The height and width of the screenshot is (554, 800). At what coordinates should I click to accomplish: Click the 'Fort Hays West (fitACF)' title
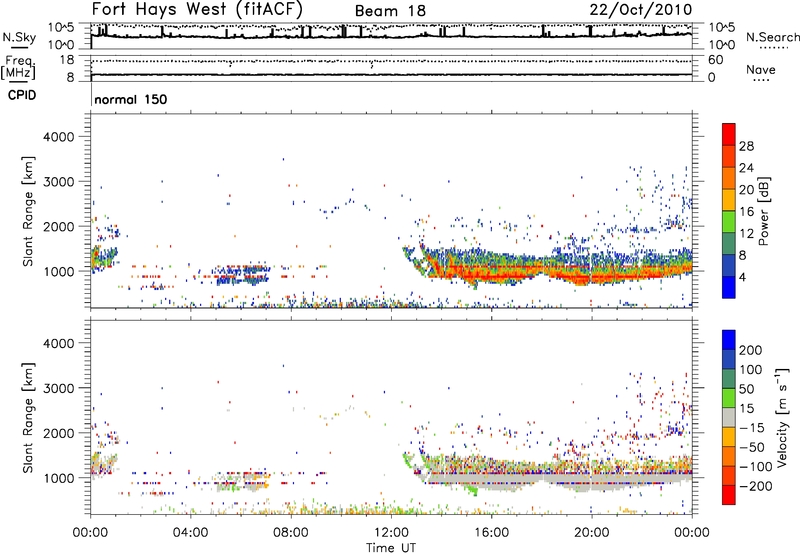tap(197, 9)
